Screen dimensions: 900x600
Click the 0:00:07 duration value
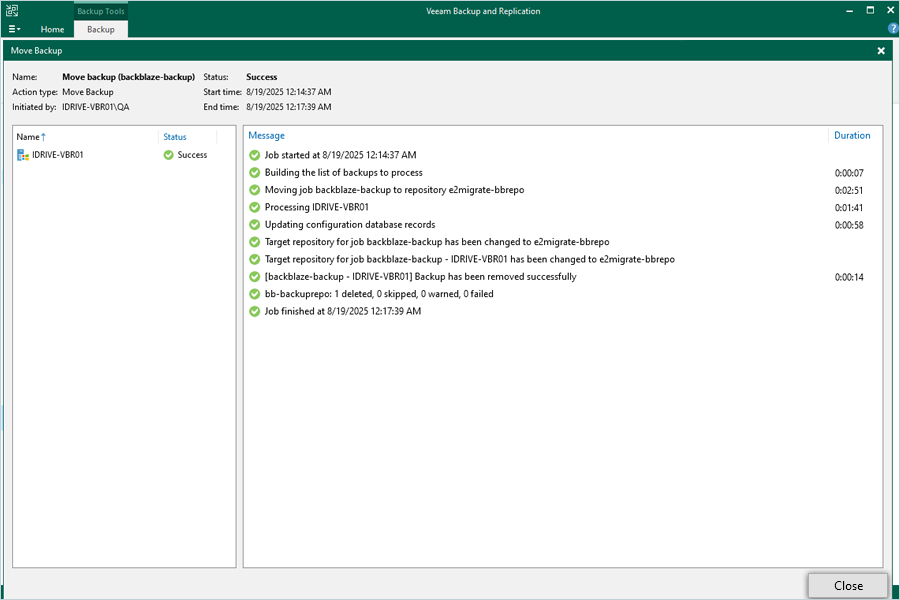click(849, 173)
